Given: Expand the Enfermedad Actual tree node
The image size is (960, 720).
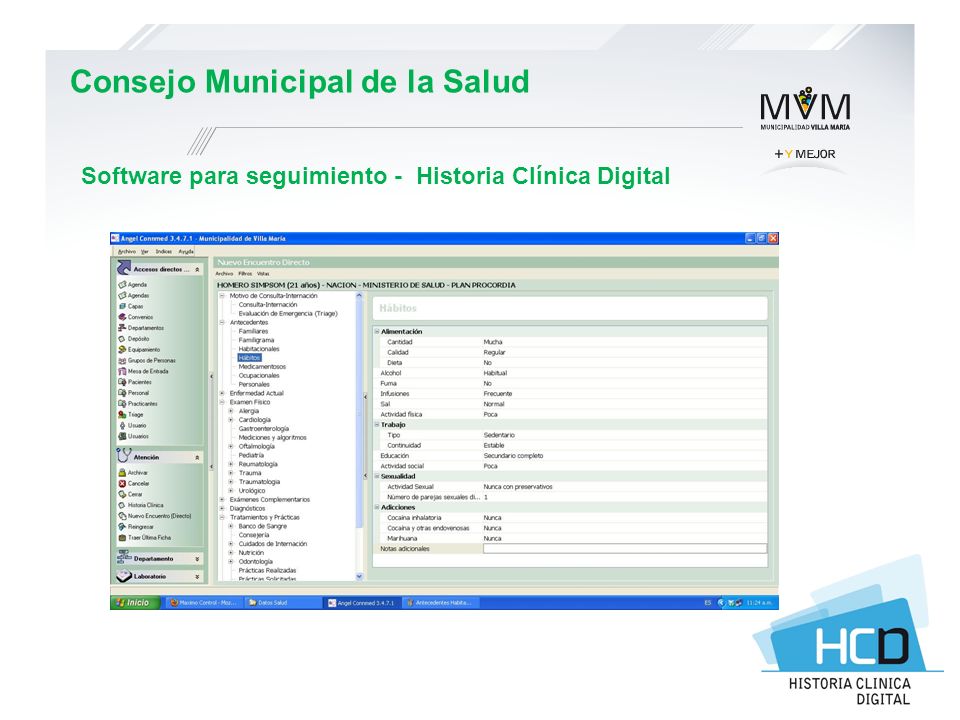Looking at the screenshot, I should pyautogui.click(x=222, y=394).
